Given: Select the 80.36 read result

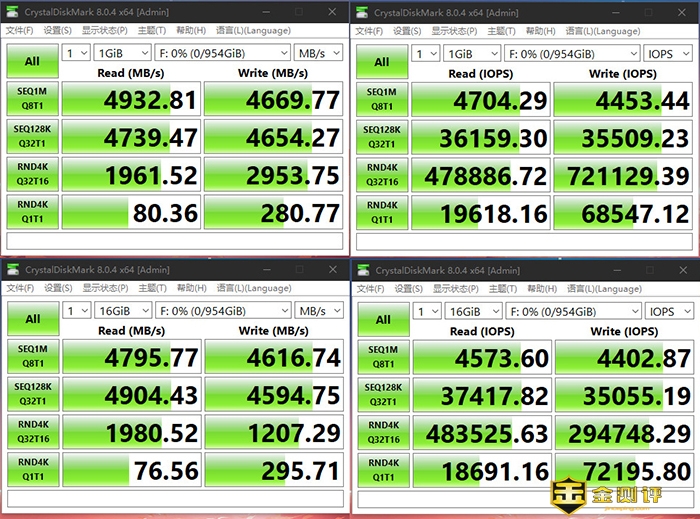Looking at the screenshot, I should pyautogui.click(x=131, y=212).
